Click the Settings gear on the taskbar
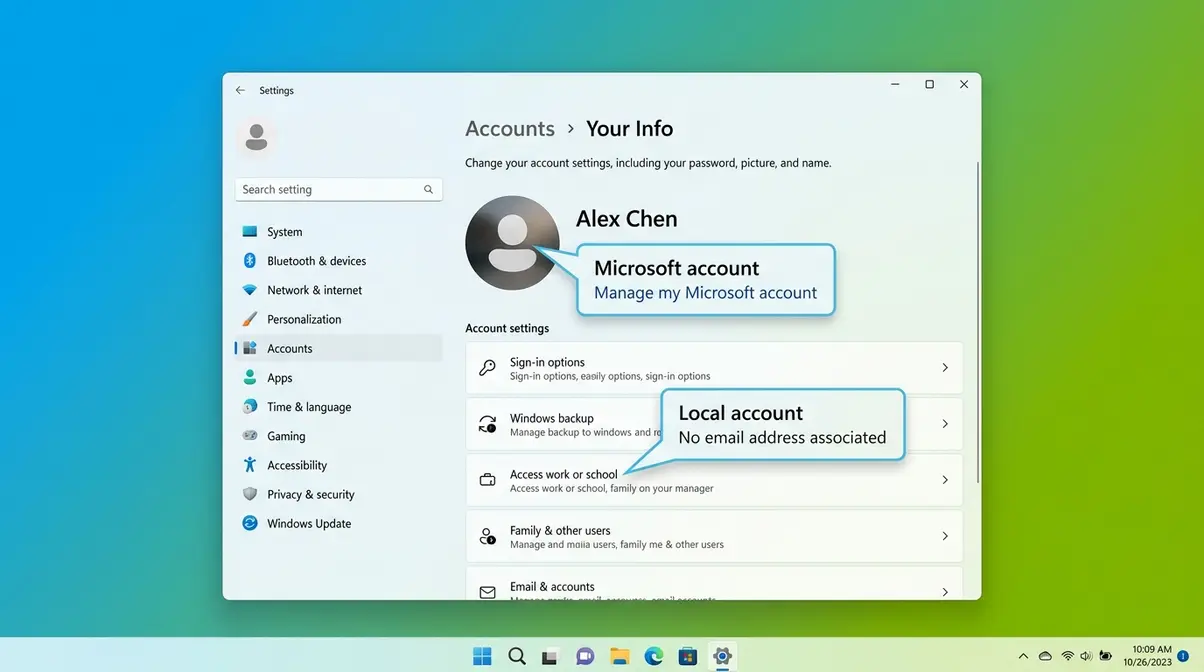Image resolution: width=1204 pixels, height=672 pixels. click(721, 656)
